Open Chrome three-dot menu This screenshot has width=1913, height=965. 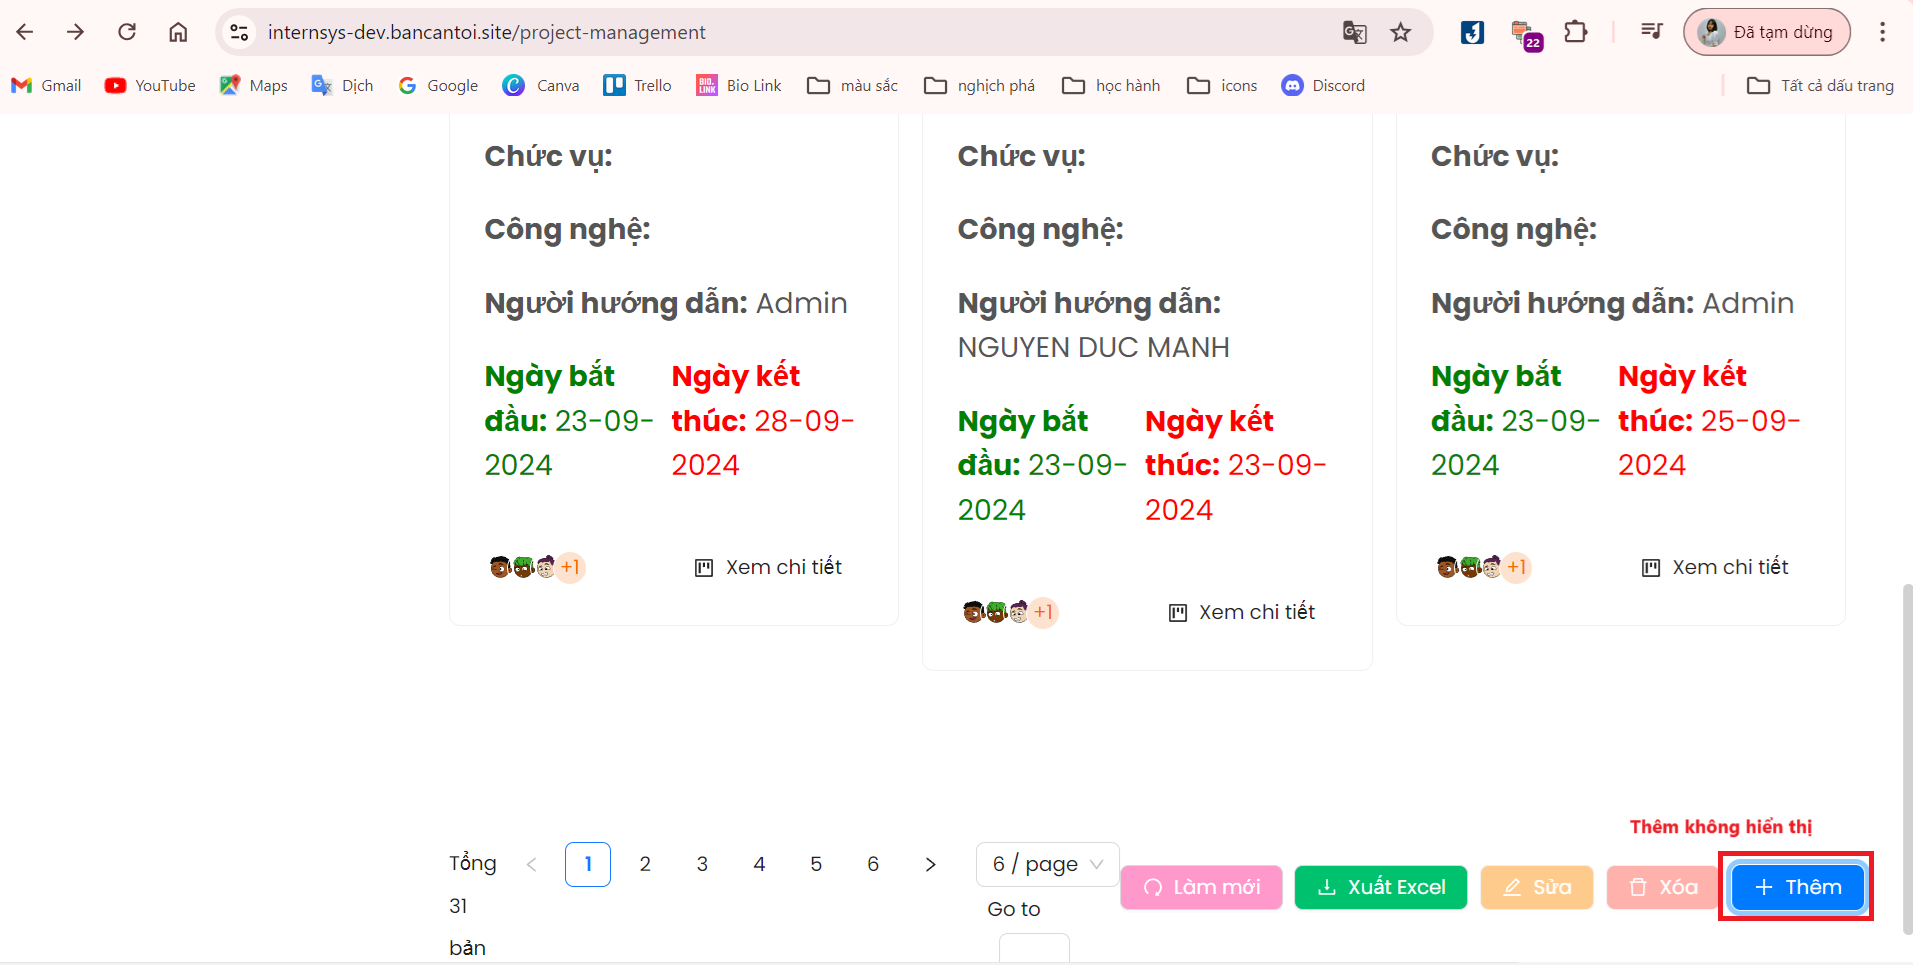tap(1882, 32)
